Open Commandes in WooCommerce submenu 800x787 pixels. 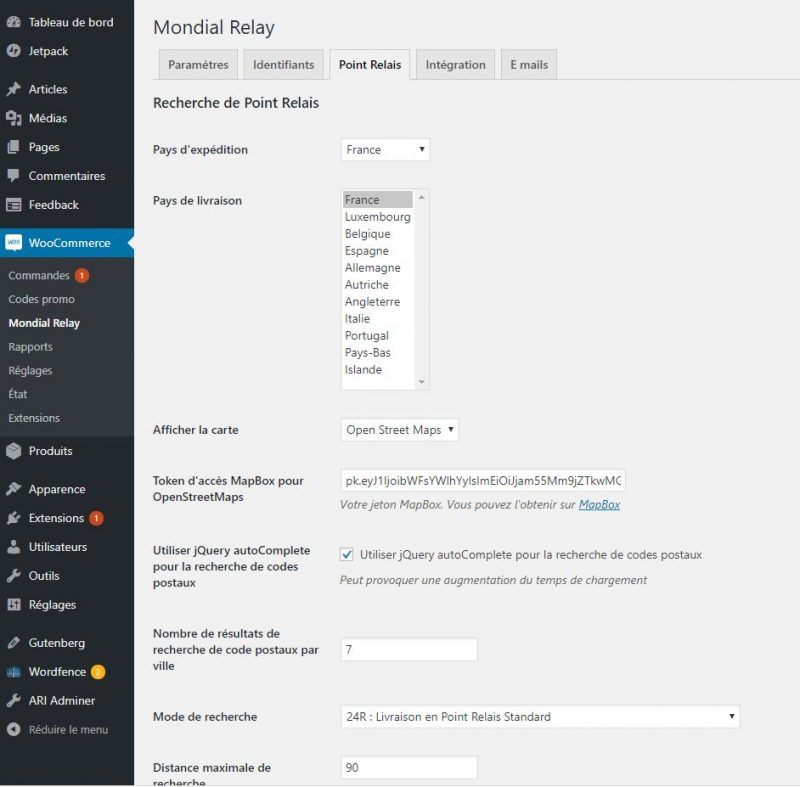click(39, 275)
